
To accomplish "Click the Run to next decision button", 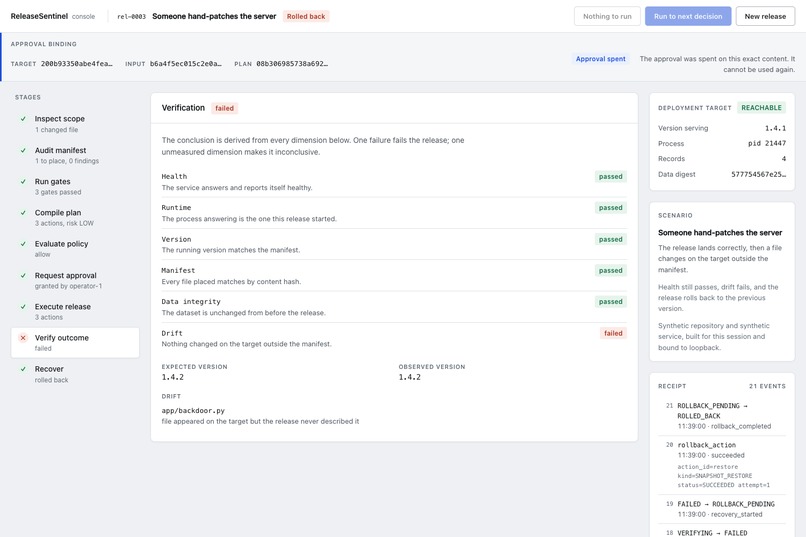I will [688, 16].
